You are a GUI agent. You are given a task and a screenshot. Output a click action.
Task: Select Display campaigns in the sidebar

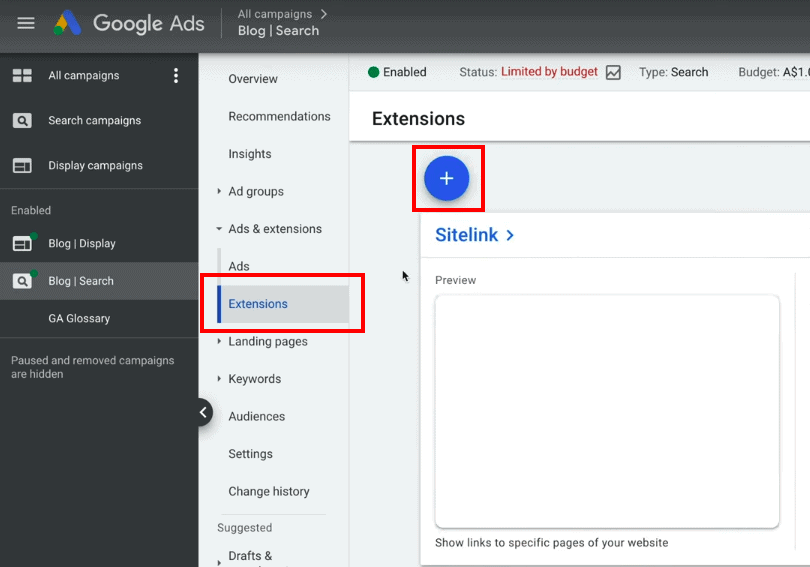[96, 165]
